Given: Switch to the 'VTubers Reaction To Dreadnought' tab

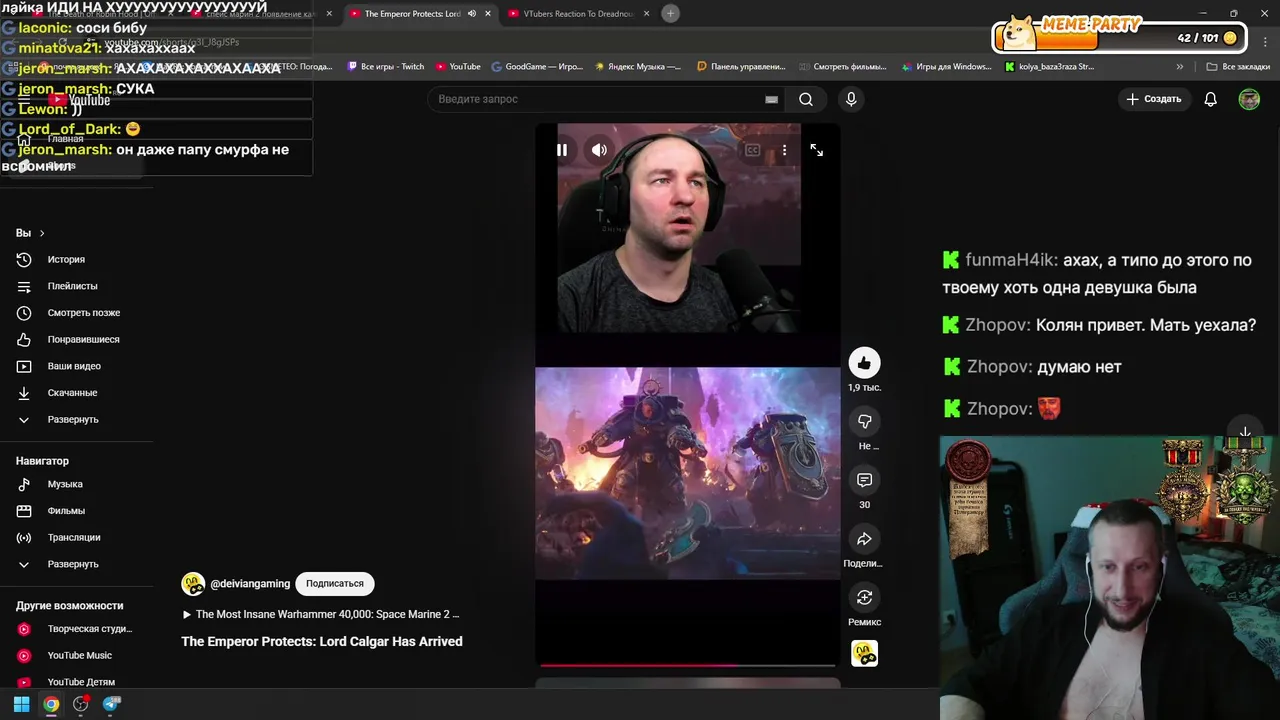Looking at the screenshot, I should (x=578, y=14).
